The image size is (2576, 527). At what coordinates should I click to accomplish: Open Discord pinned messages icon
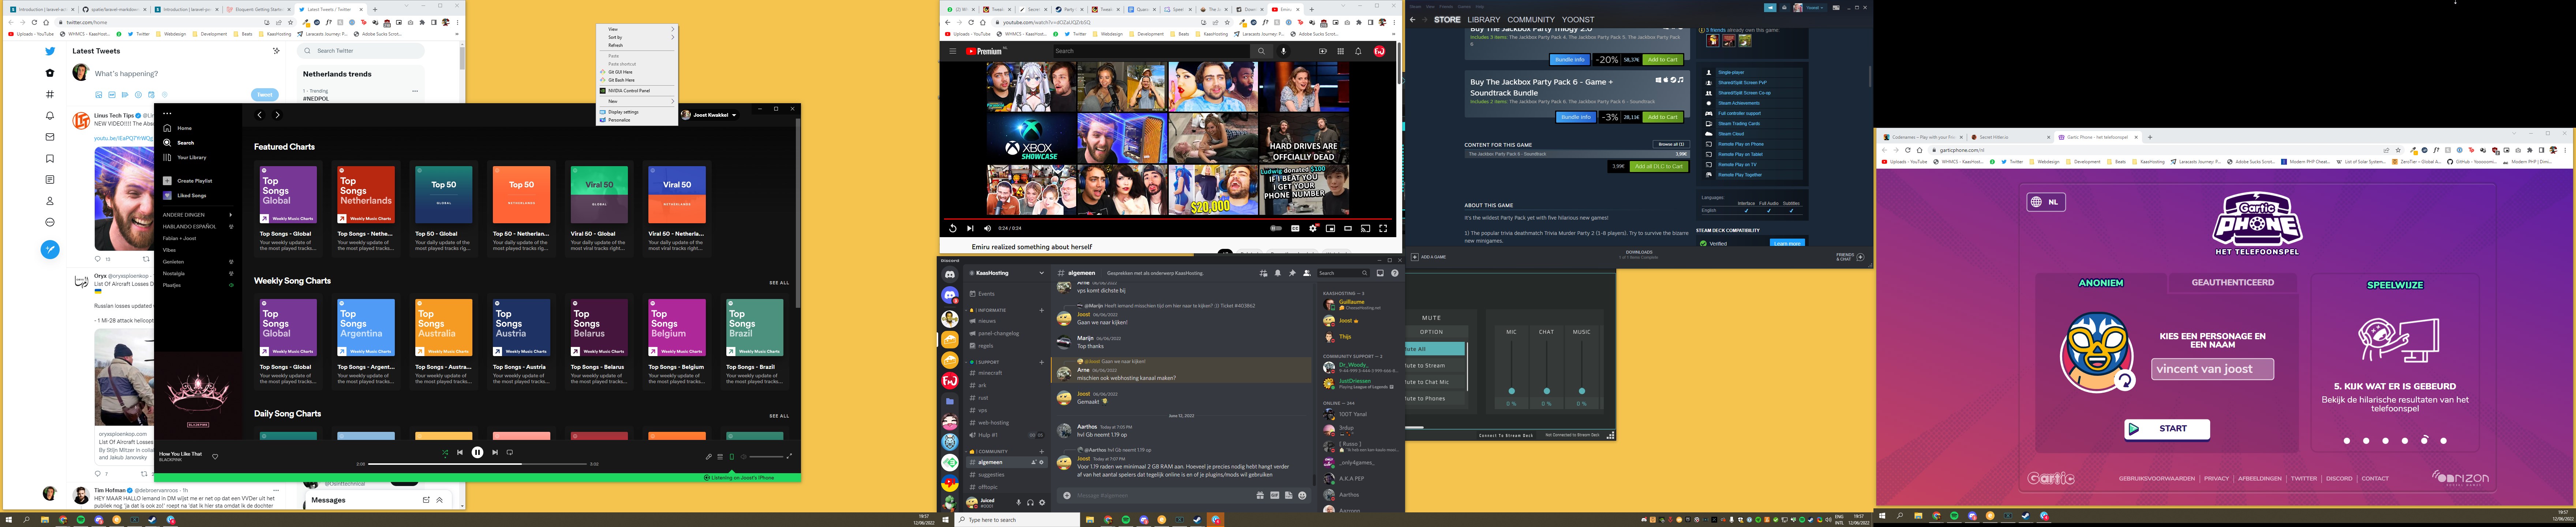coord(1292,273)
